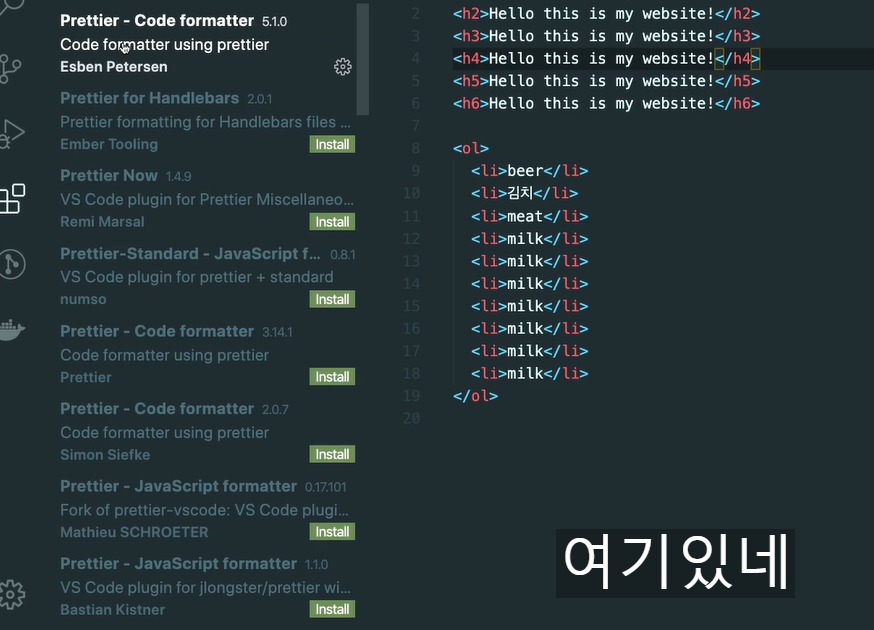Screen dimensions: 874x630
Task: Click line number 8 in gutter
Action: point(416,149)
